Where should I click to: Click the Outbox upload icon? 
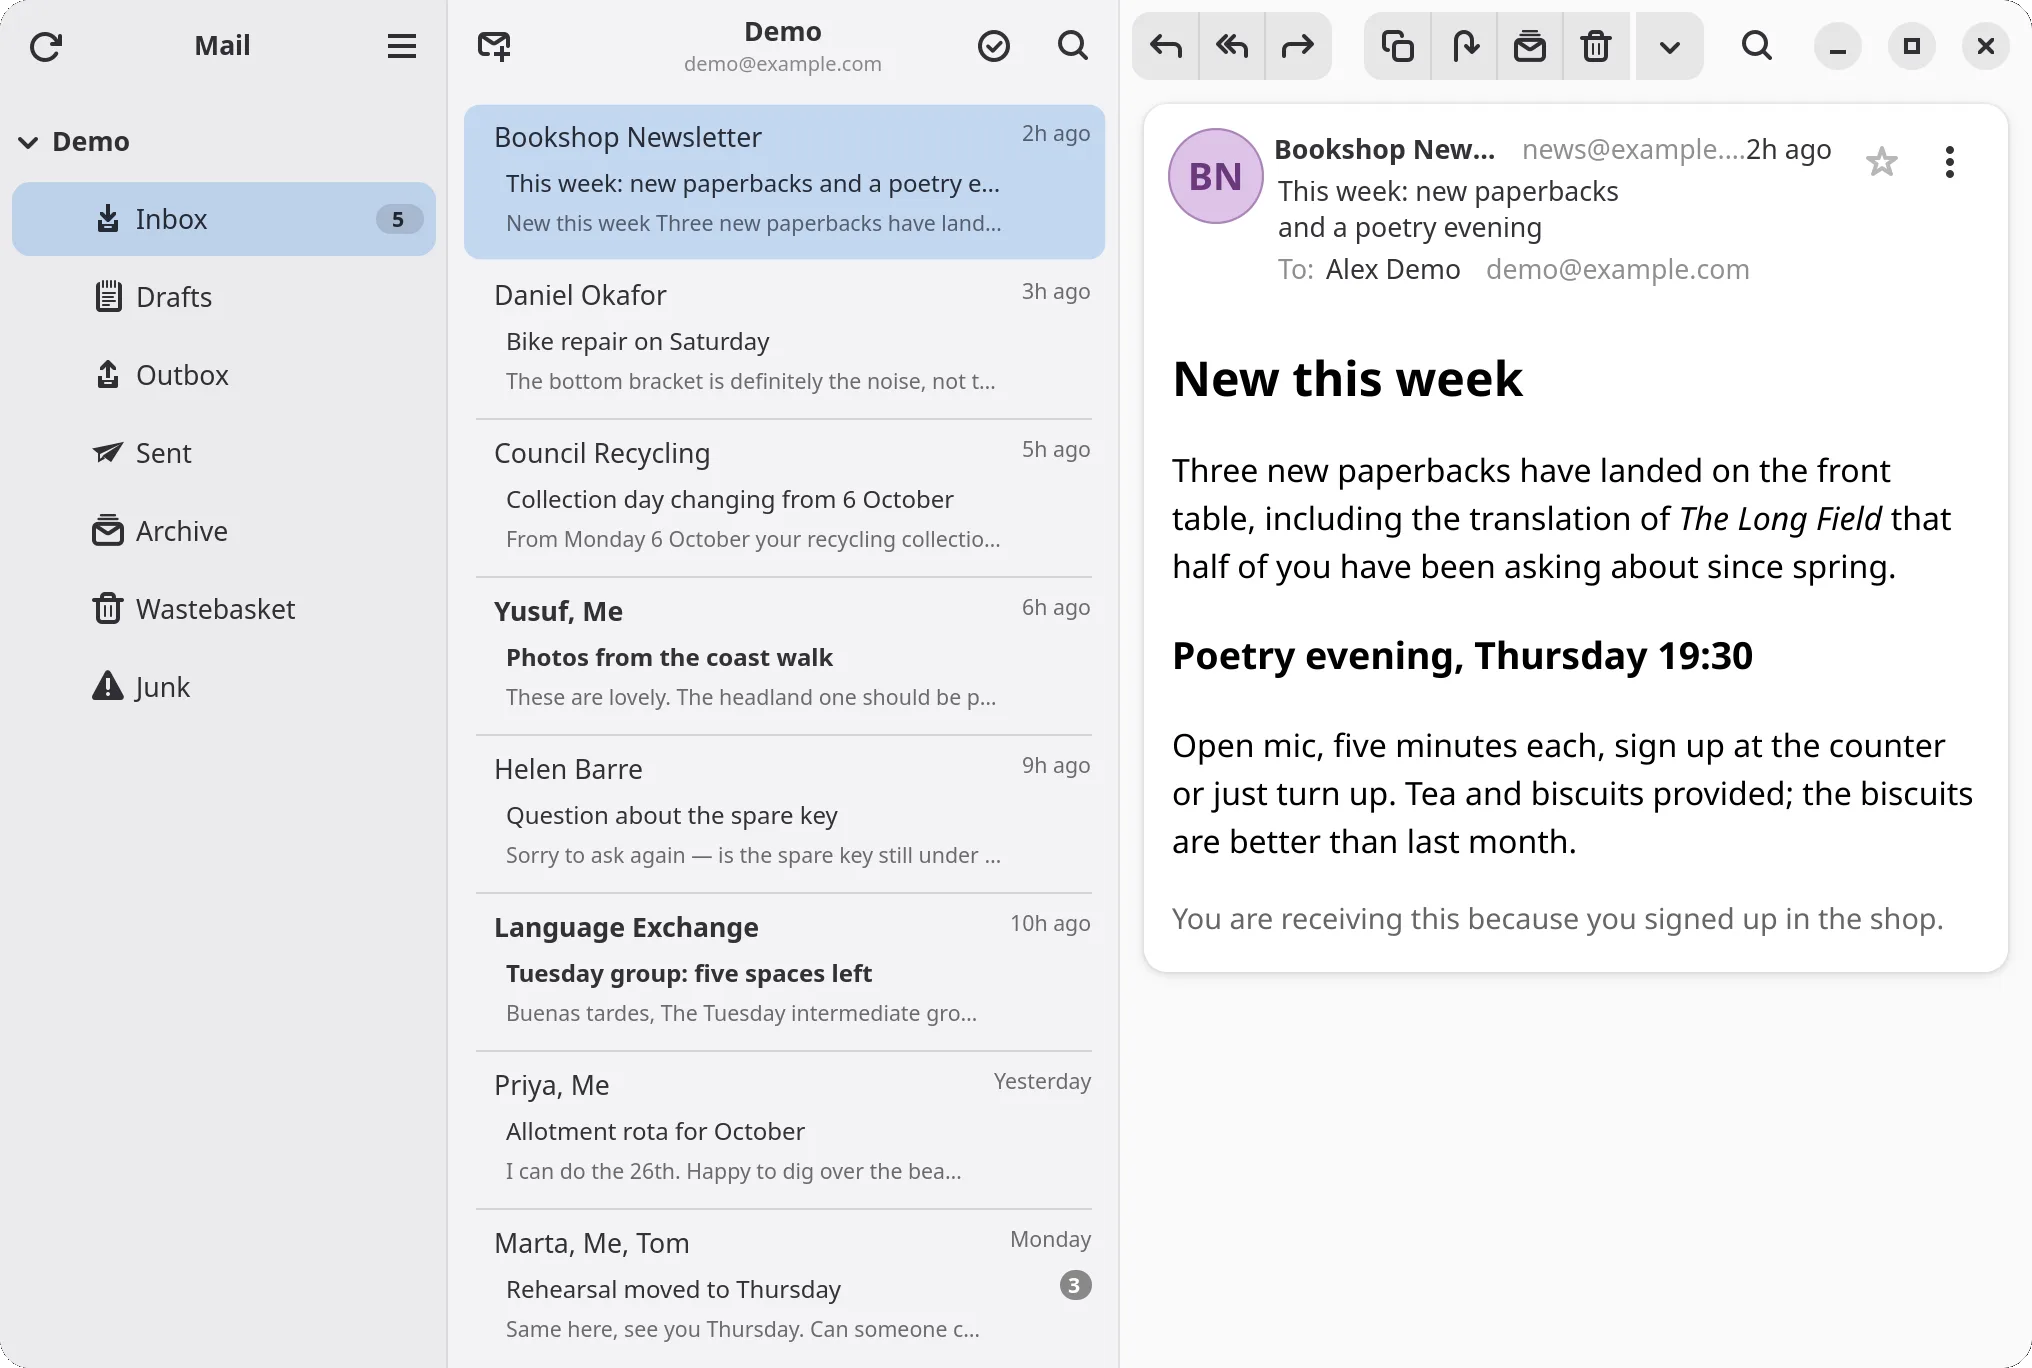[x=108, y=374]
